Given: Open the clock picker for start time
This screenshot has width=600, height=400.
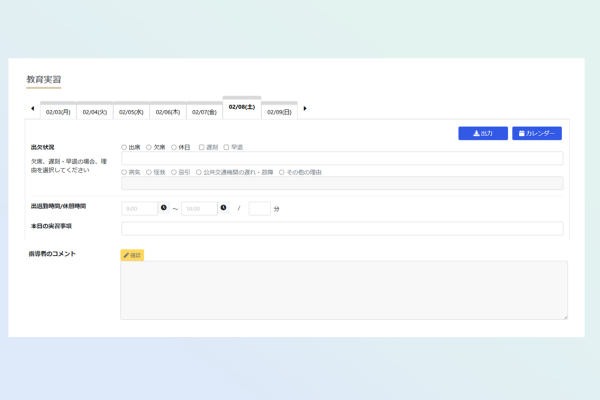Looking at the screenshot, I should (x=164, y=208).
